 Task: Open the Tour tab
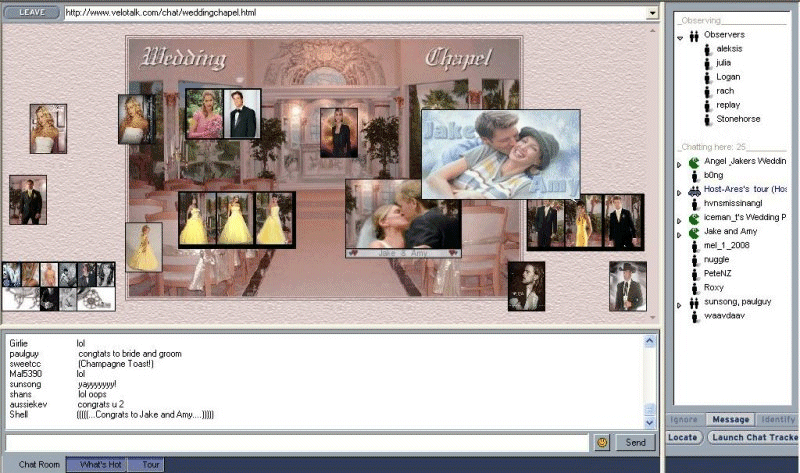coord(150,465)
